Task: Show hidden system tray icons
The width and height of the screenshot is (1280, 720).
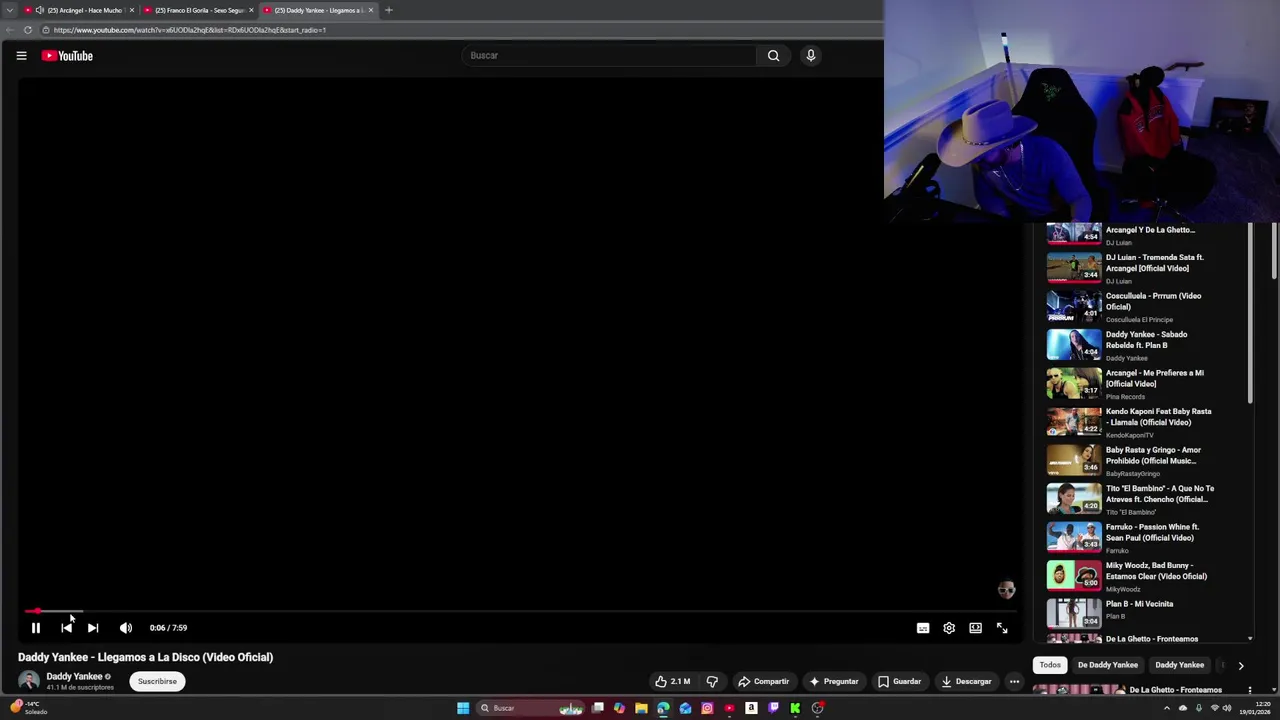Action: coord(1166,708)
